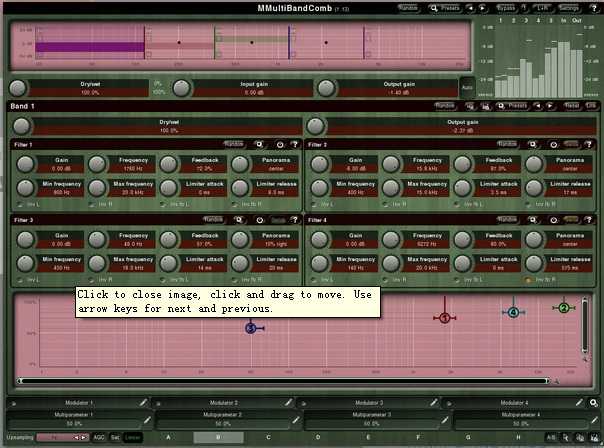Select band node 3 in the graph
This screenshot has width=604, height=448.
pos(251,327)
